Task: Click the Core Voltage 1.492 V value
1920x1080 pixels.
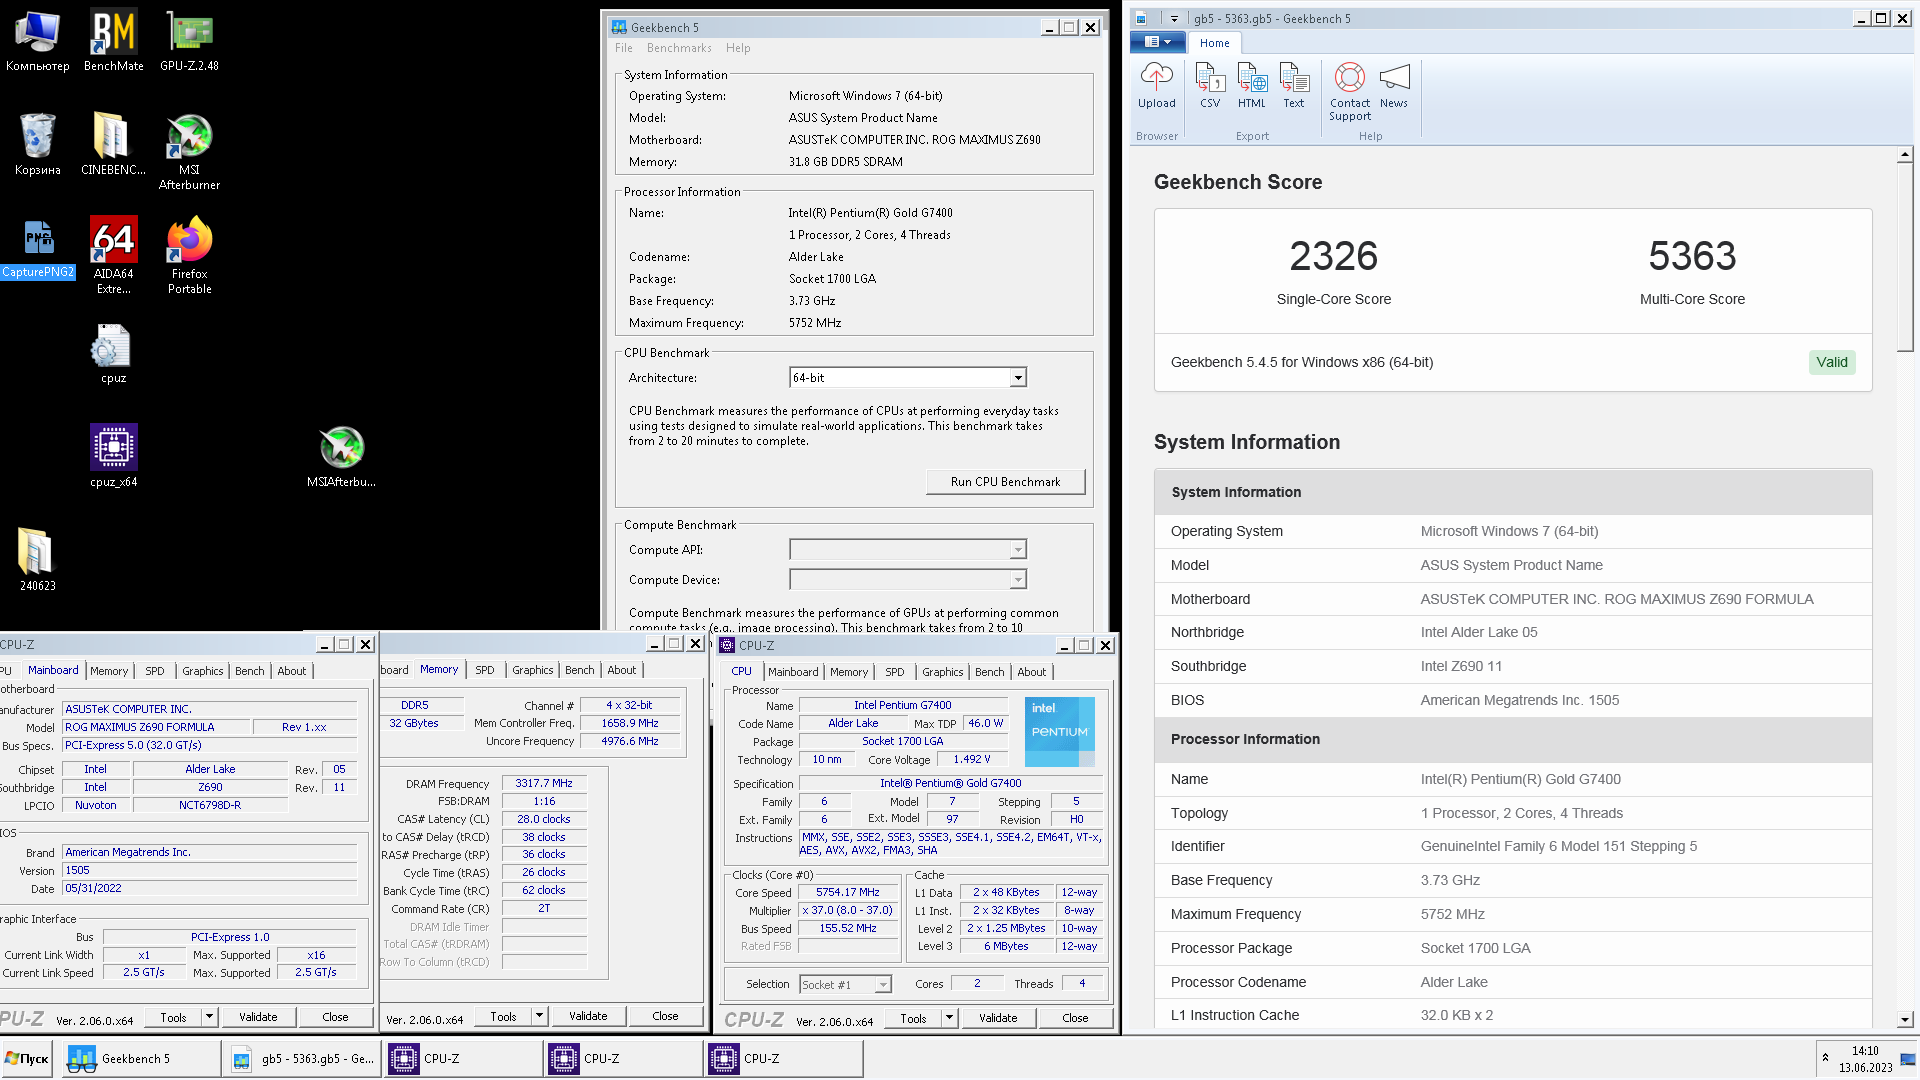Action: click(x=972, y=760)
